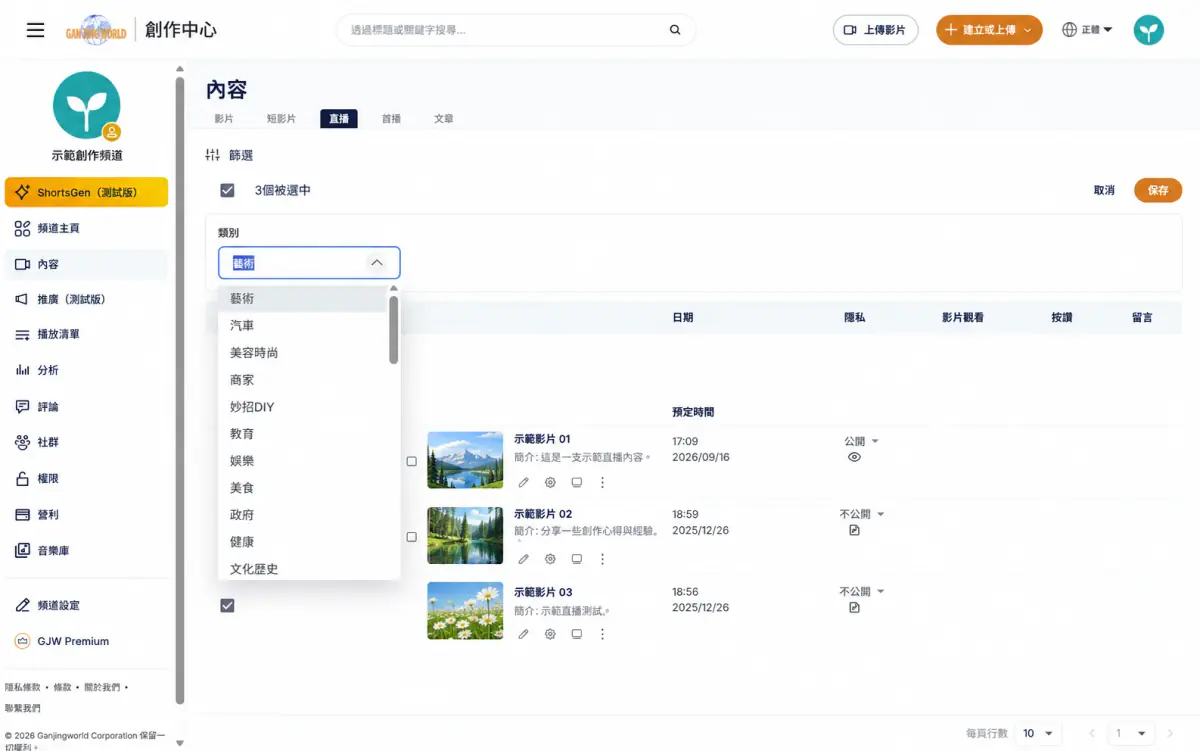The width and height of the screenshot is (1200, 751).
Task: Open the 不公開 privacy dropdown for 示範影片 03
Action: [x=862, y=591]
